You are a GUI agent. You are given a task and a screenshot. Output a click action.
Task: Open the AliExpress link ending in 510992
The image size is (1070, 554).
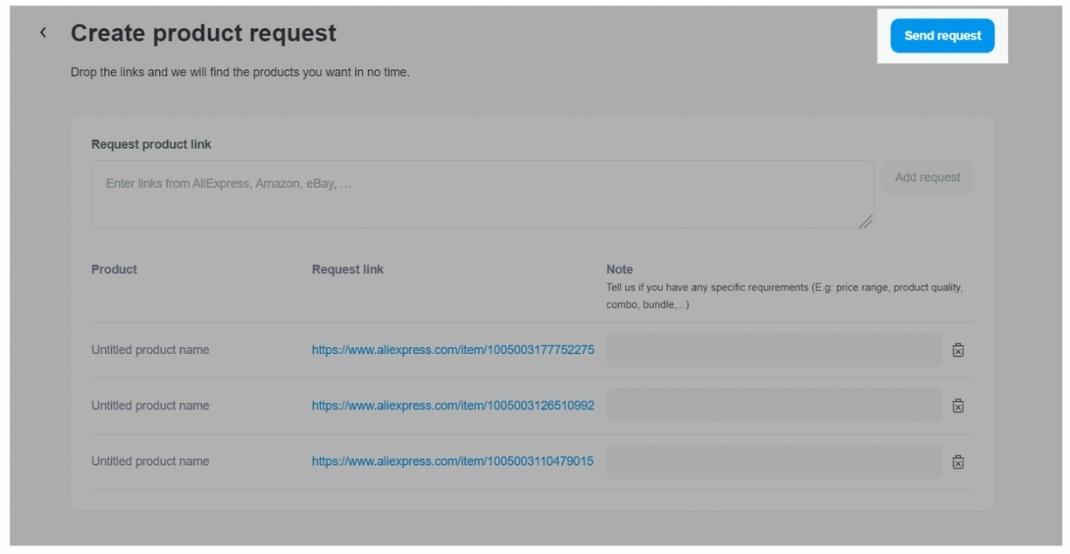coord(452,406)
